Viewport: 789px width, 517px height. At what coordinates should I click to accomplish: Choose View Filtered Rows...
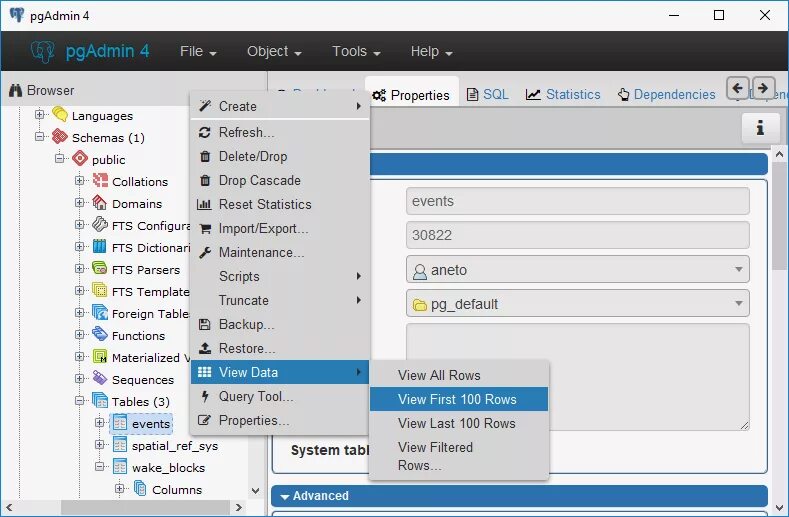coord(459,456)
